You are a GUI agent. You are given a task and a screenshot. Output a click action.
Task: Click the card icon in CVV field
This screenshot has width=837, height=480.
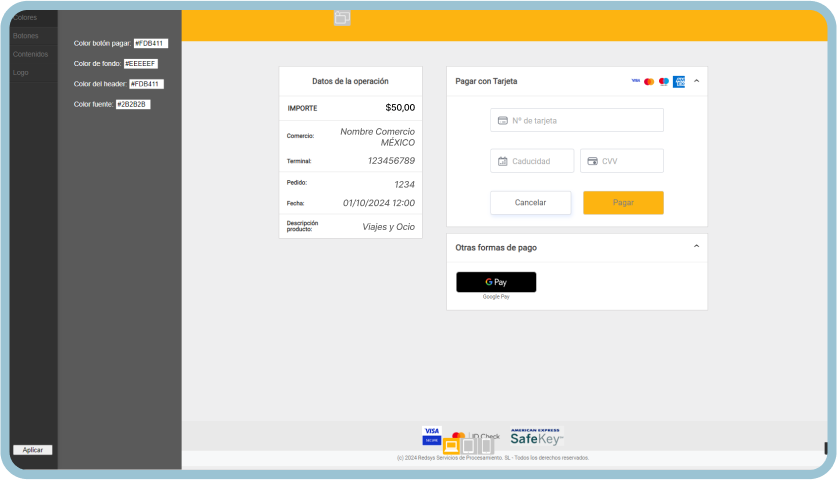pyautogui.click(x=592, y=161)
